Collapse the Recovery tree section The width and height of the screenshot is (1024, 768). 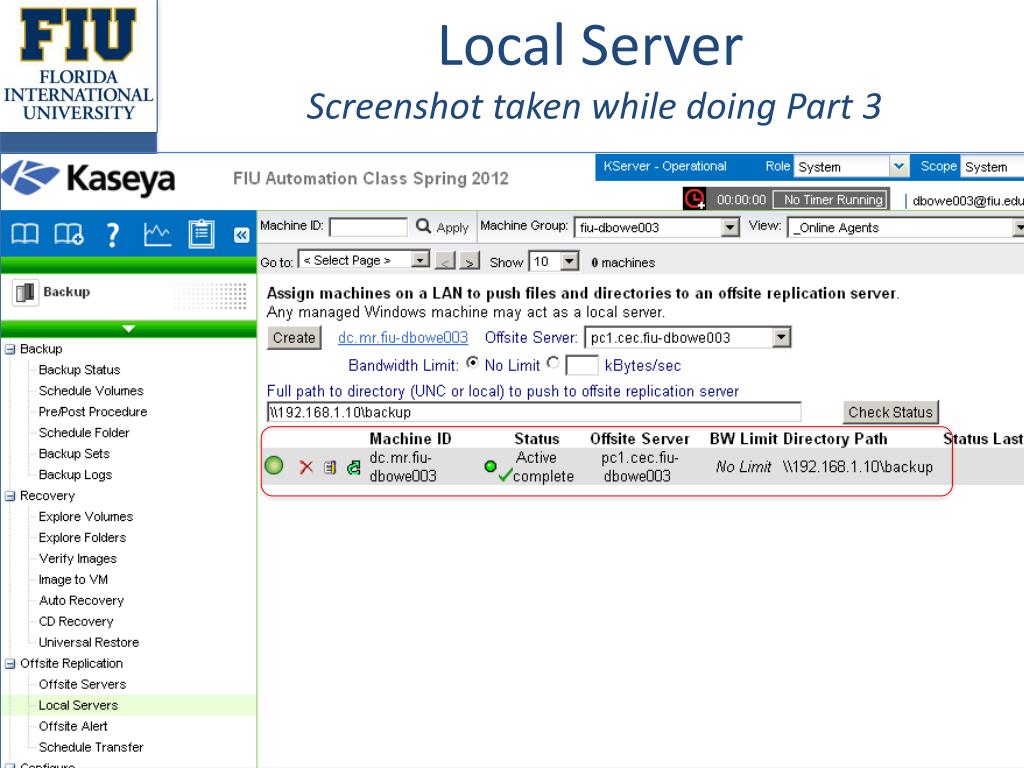click(x=10, y=496)
